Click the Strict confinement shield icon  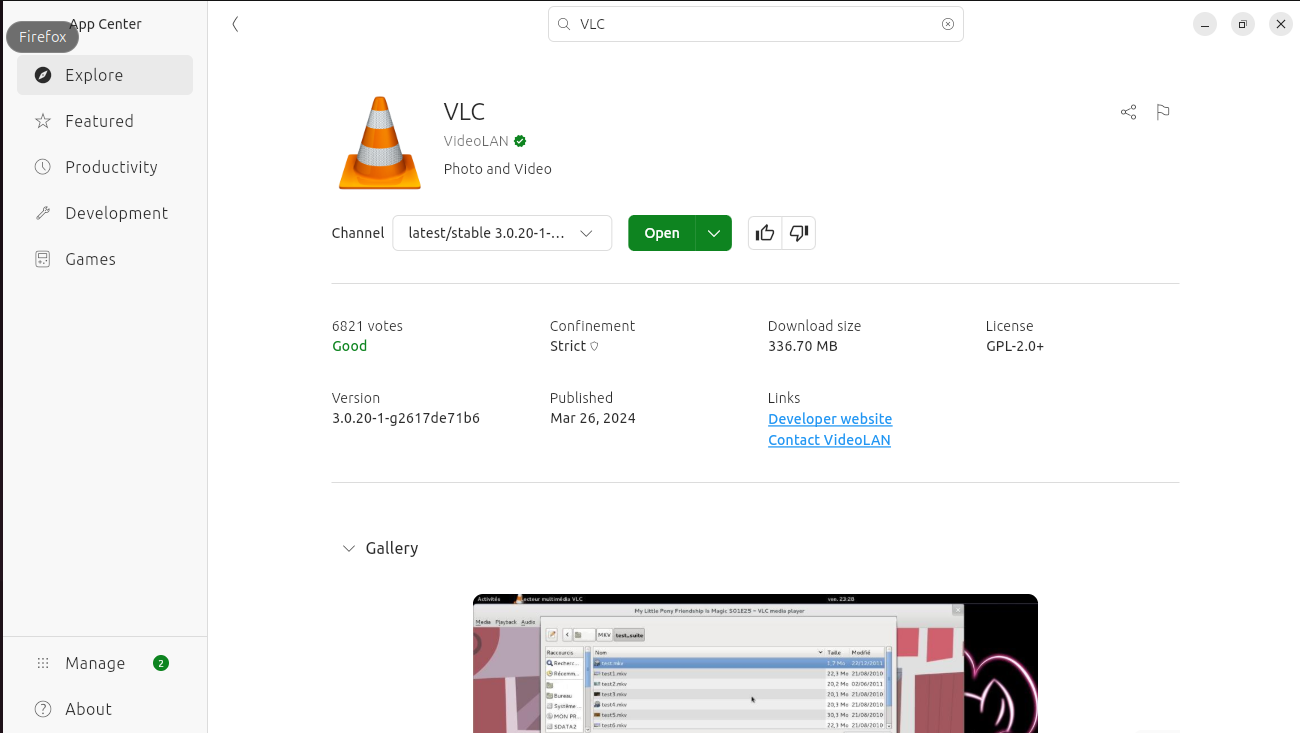point(594,346)
